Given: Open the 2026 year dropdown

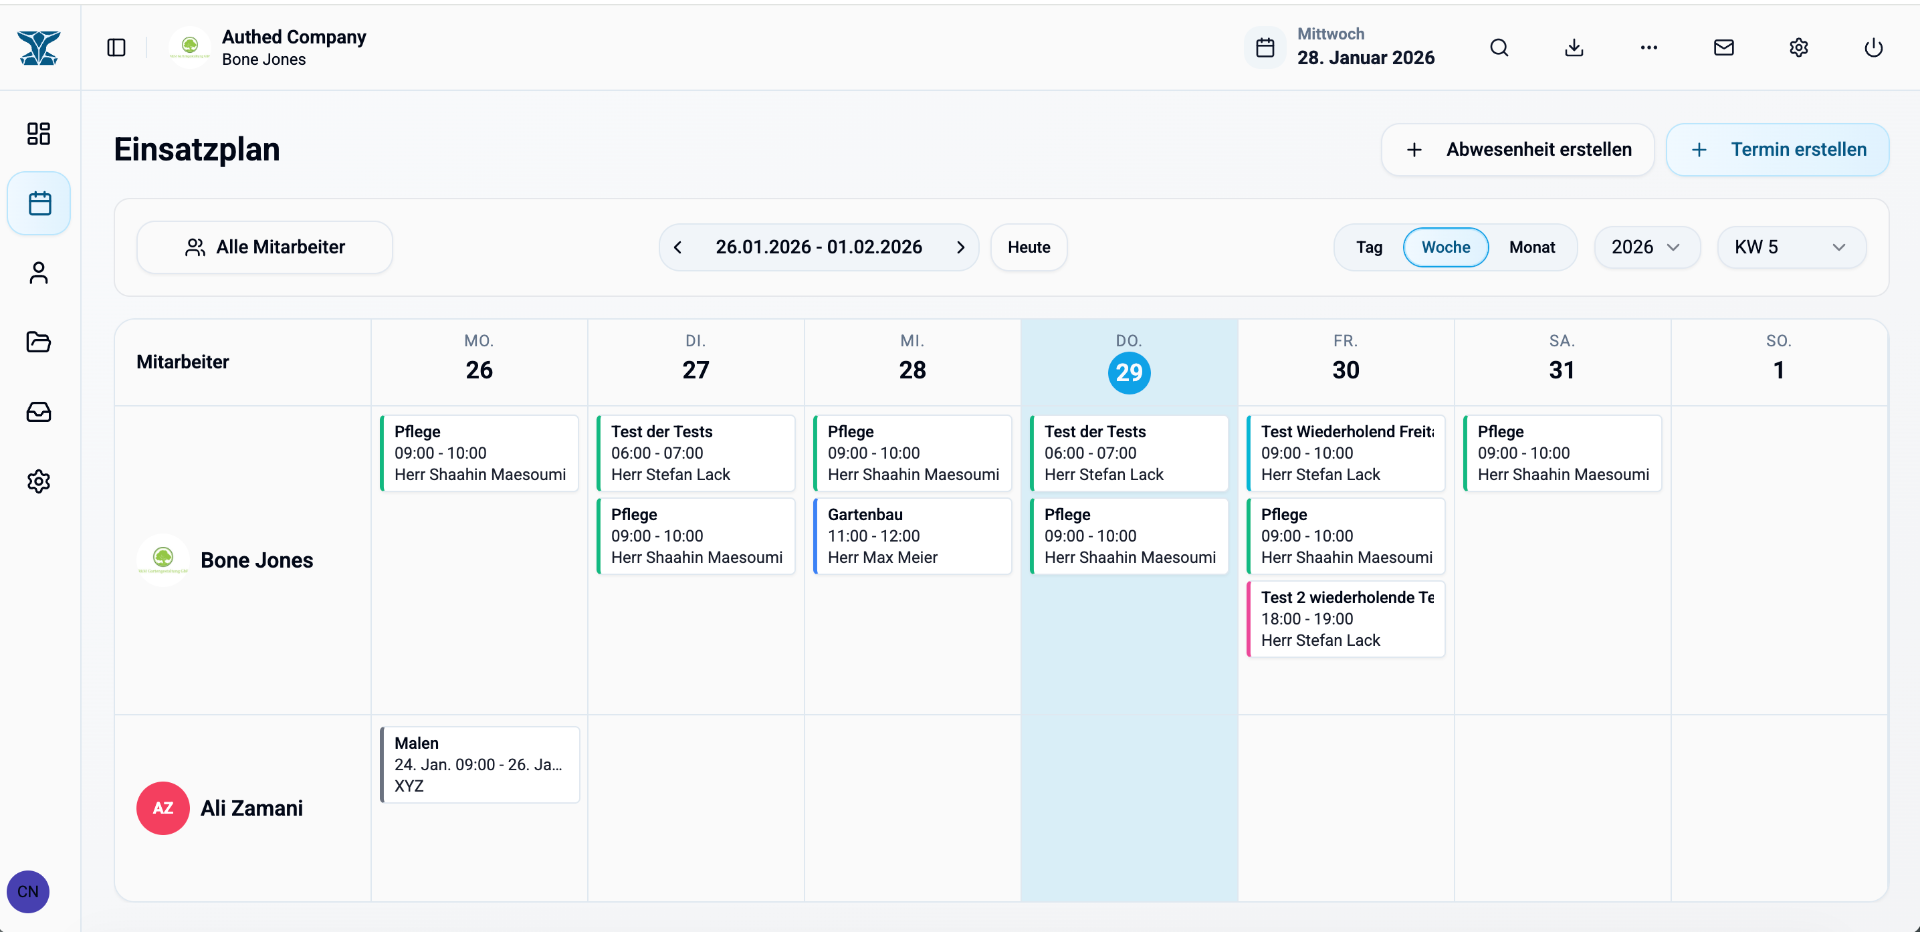Looking at the screenshot, I should tap(1647, 247).
